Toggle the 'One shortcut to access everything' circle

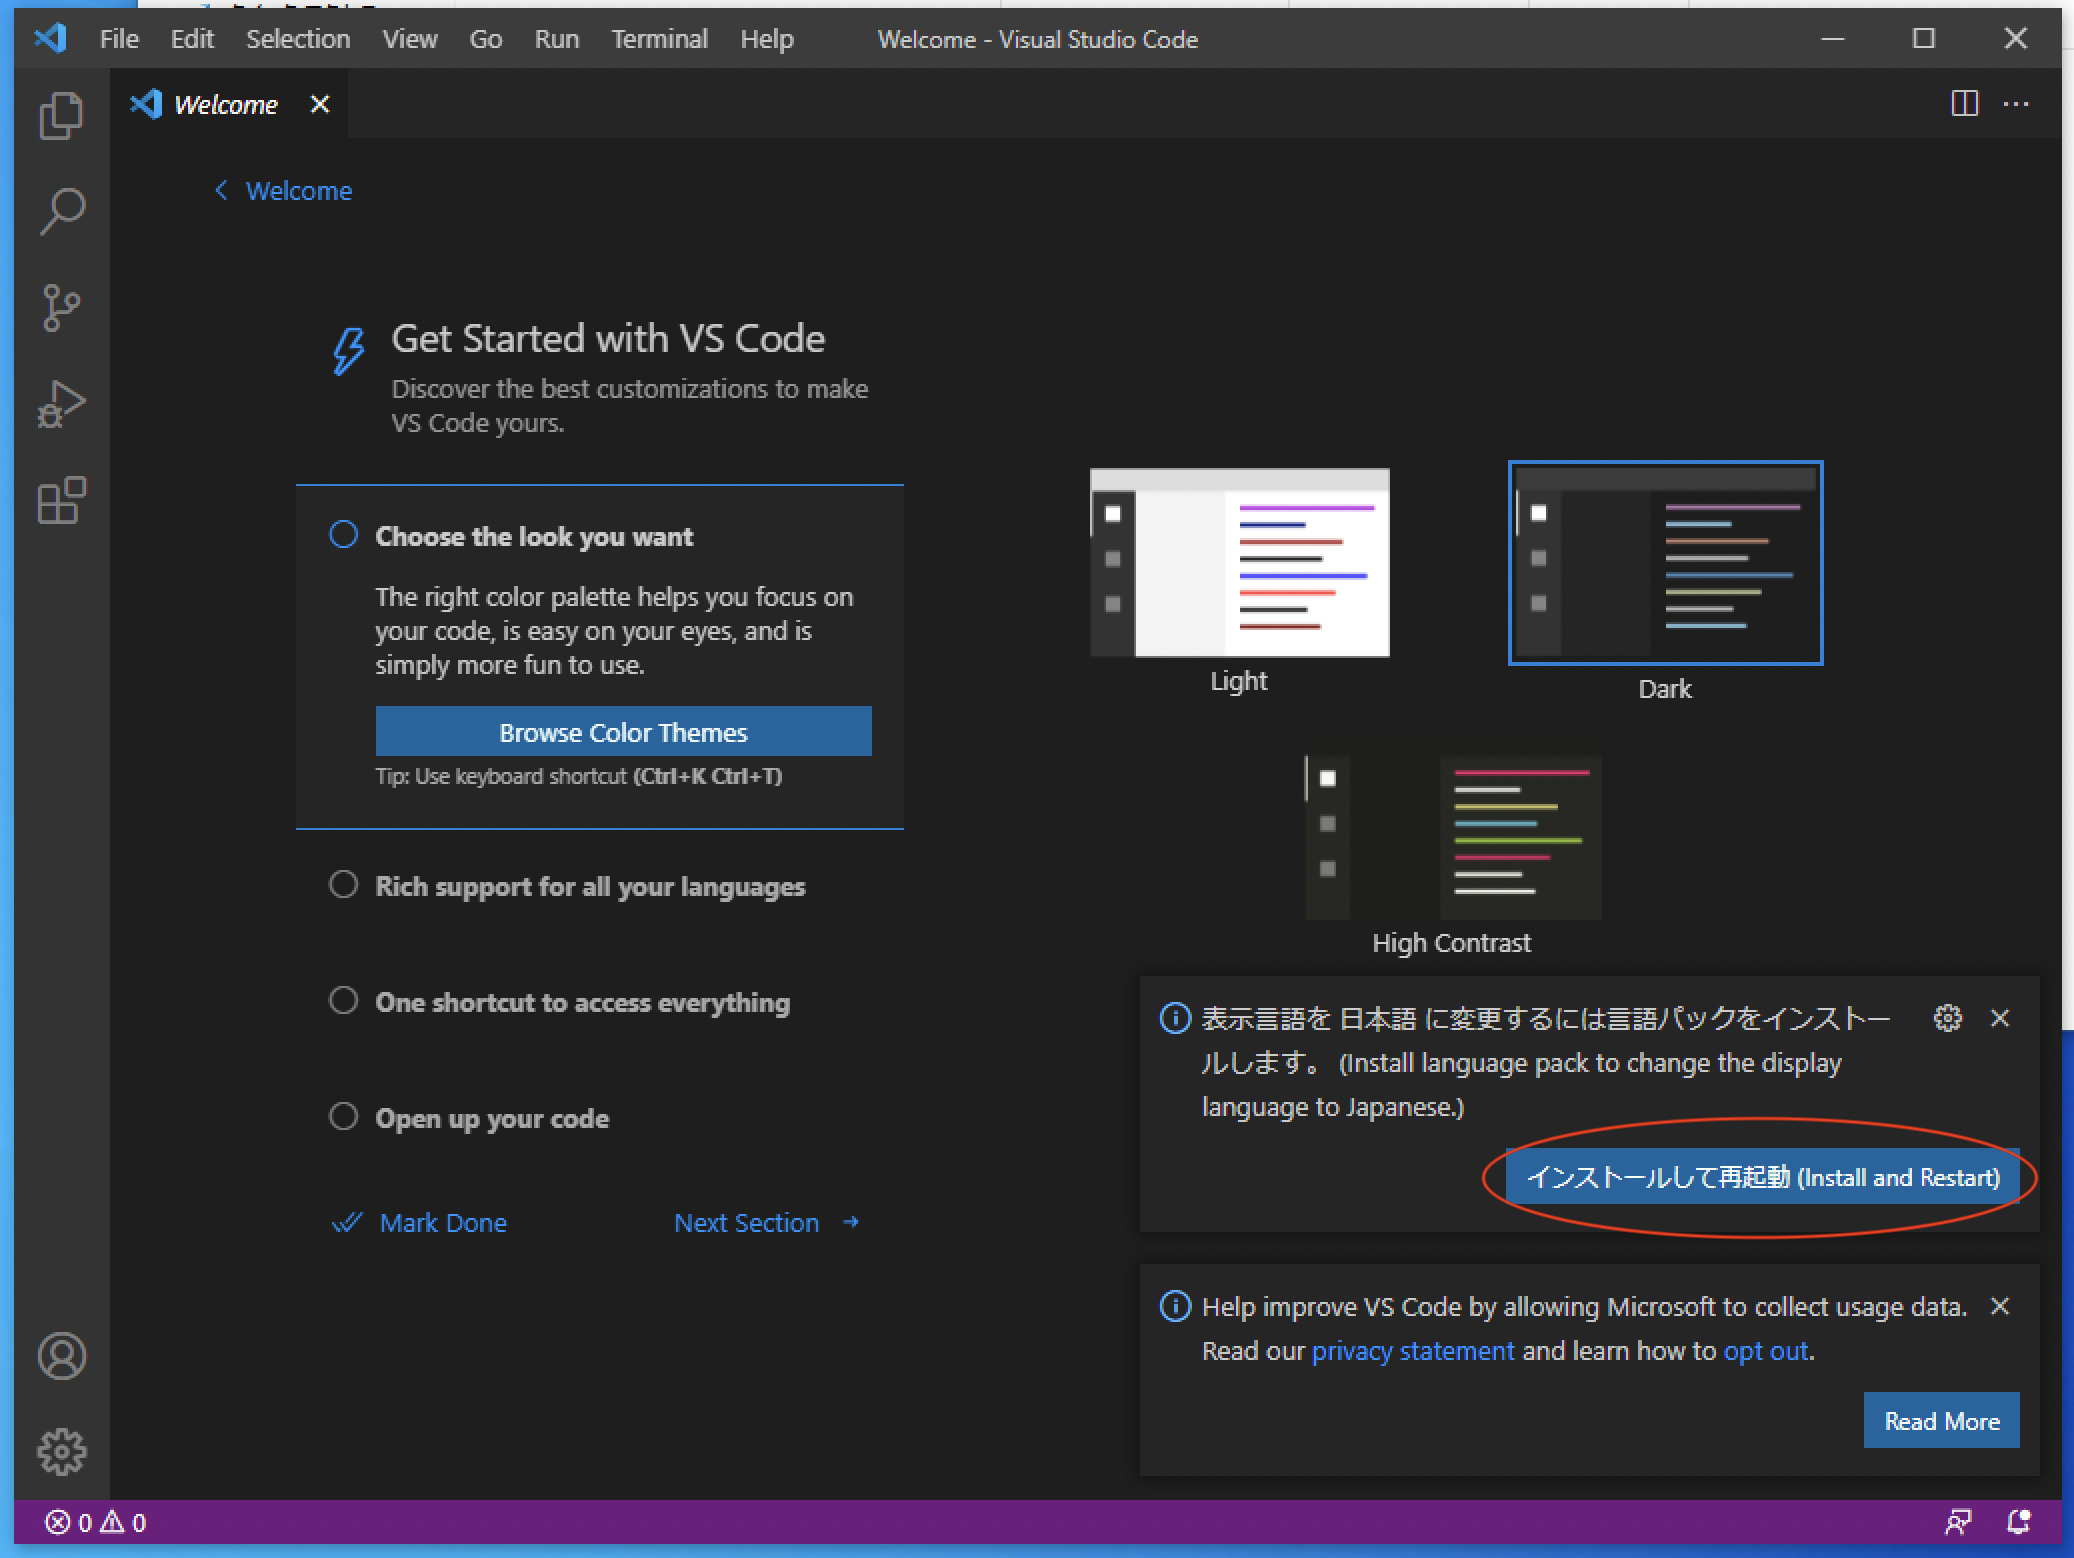coord(343,1000)
